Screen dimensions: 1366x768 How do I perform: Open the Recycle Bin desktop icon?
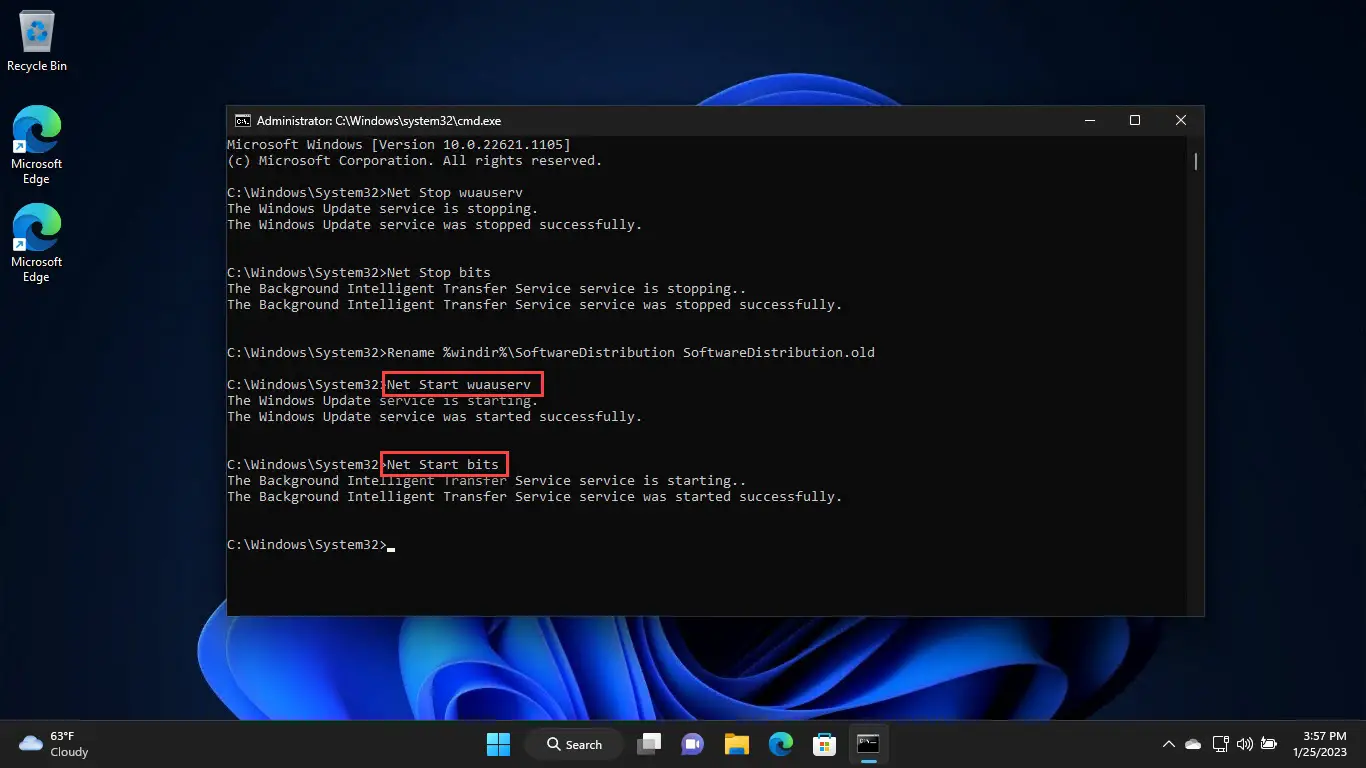pyautogui.click(x=37, y=42)
